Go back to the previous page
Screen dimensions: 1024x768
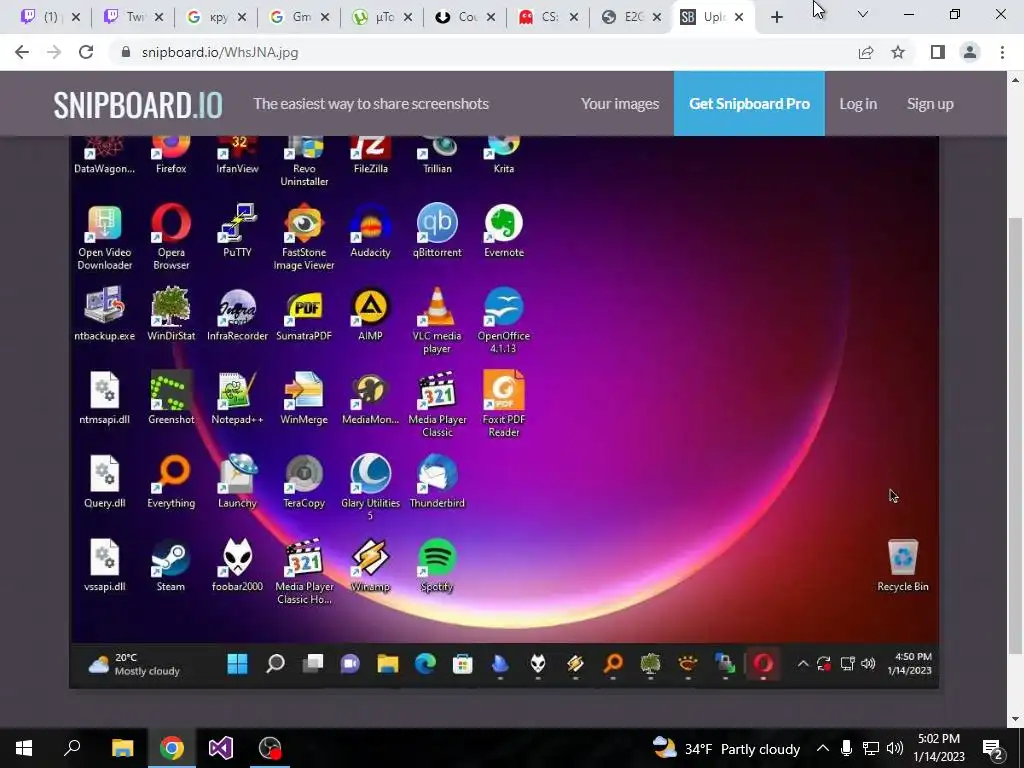pyautogui.click(x=22, y=52)
